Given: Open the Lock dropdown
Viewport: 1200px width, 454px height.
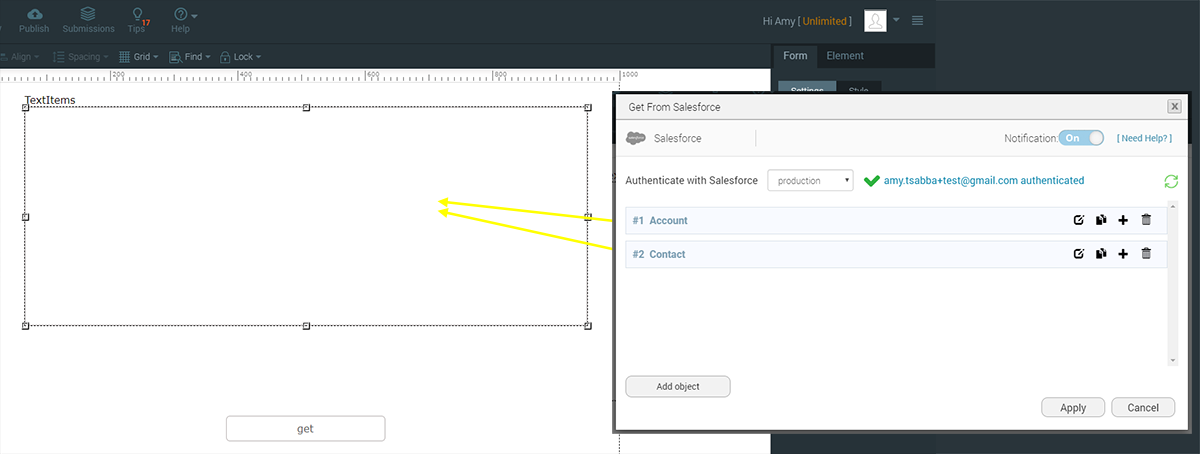Looking at the screenshot, I should pos(240,57).
